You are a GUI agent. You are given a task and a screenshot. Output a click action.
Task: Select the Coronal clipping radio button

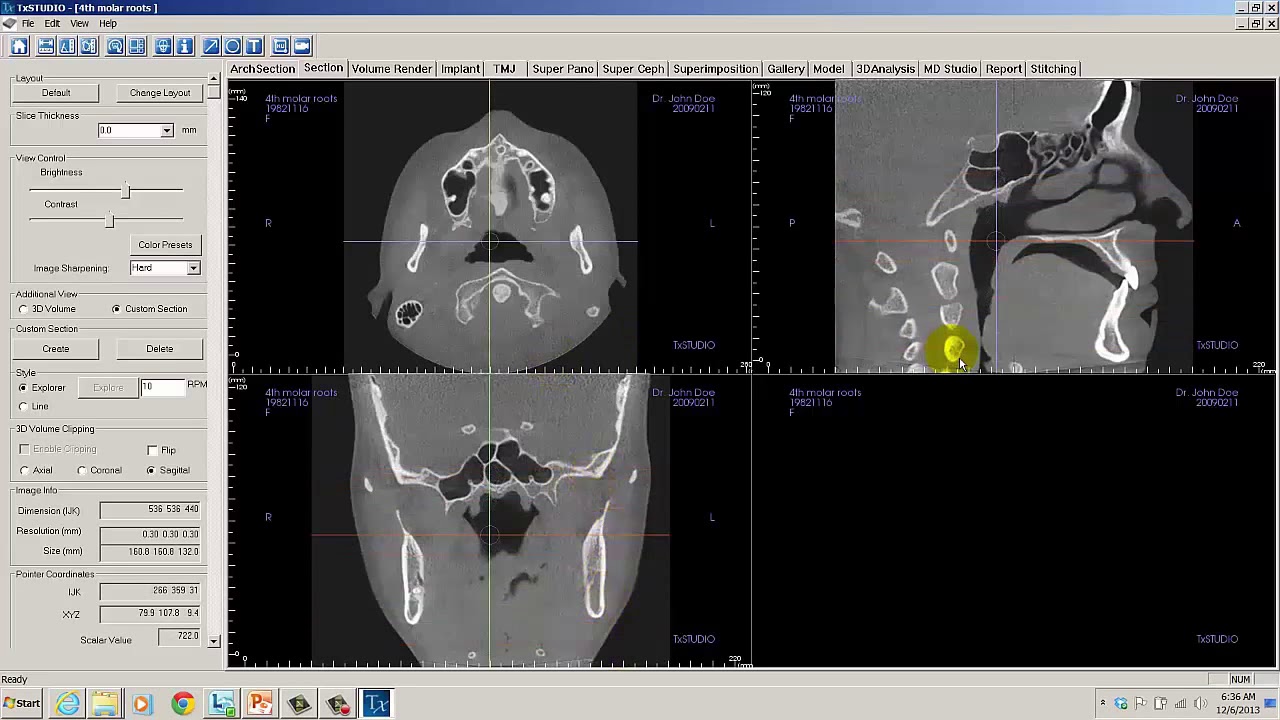coord(82,470)
